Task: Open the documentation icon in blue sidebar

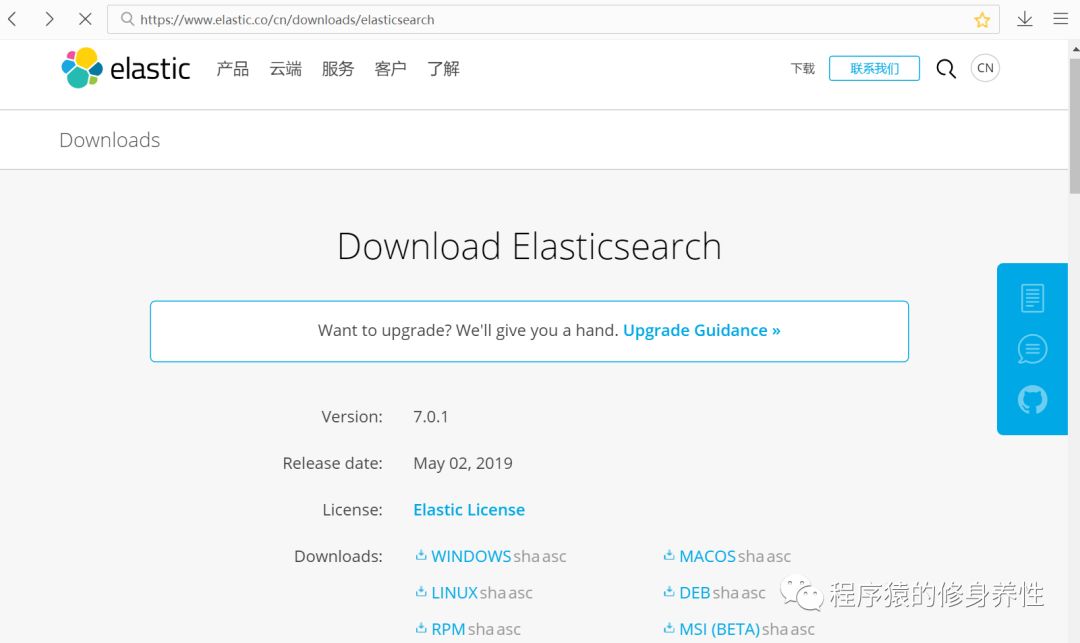Action: [x=1032, y=298]
